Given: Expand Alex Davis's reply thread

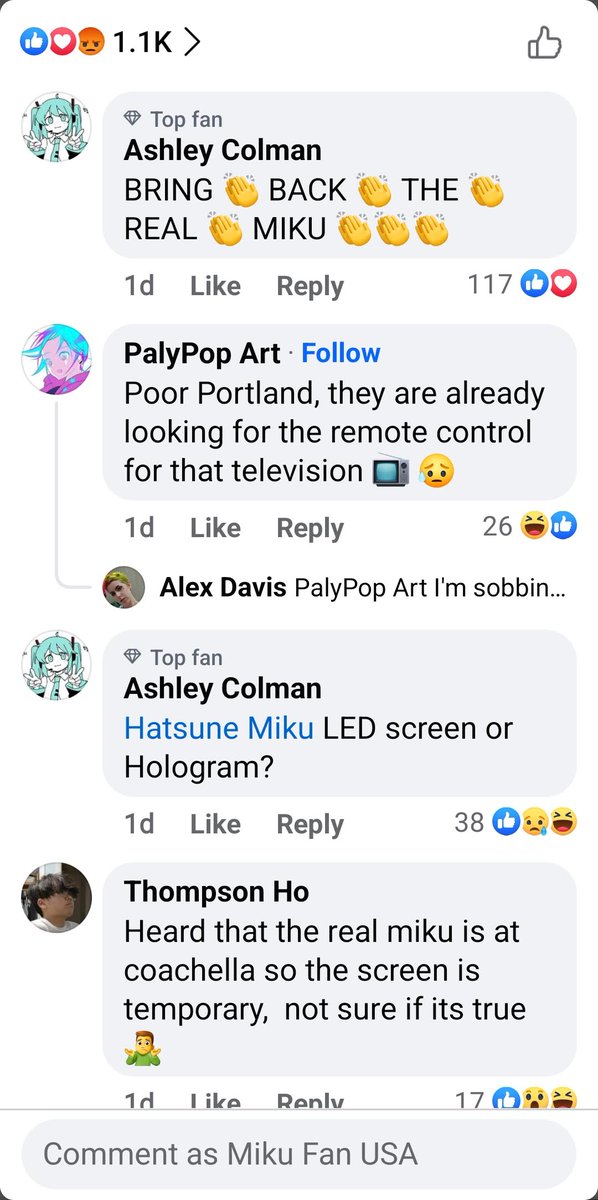Looking at the screenshot, I should [x=363, y=589].
